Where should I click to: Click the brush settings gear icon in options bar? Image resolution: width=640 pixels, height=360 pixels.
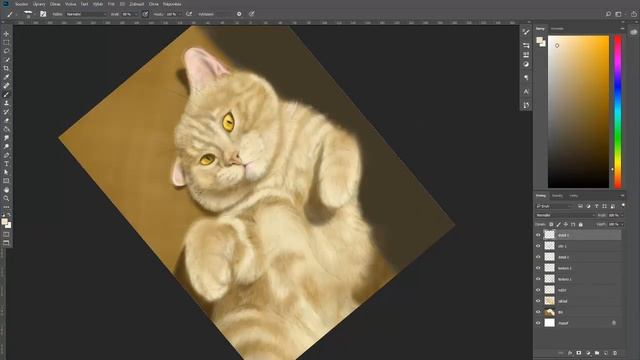tap(239, 14)
